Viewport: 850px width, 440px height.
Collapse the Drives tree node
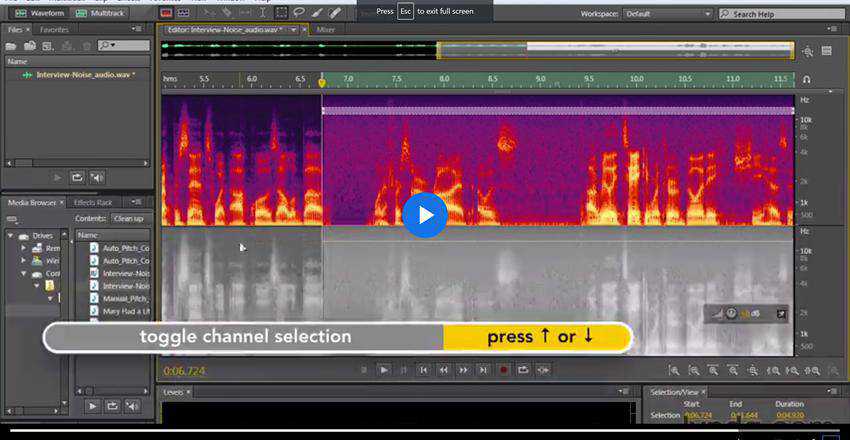11,236
